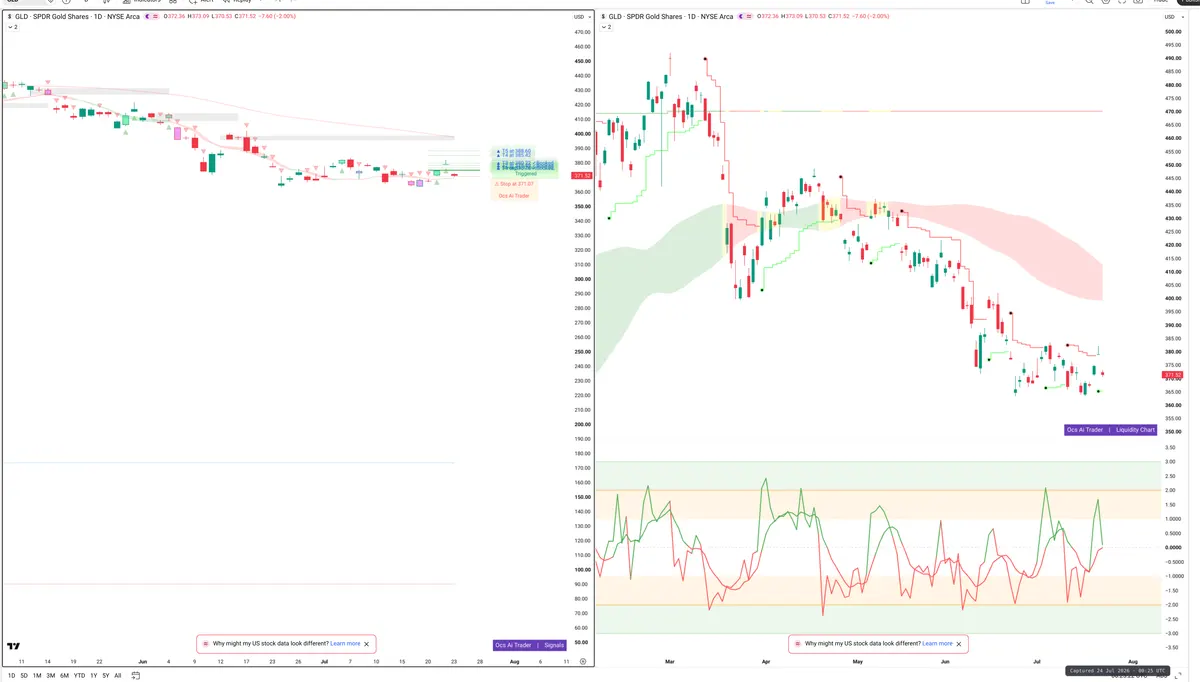The height and width of the screenshot is (682, 1200).
Task: Click the 'Apr' label on right time axis
Action: pos(765,662)
